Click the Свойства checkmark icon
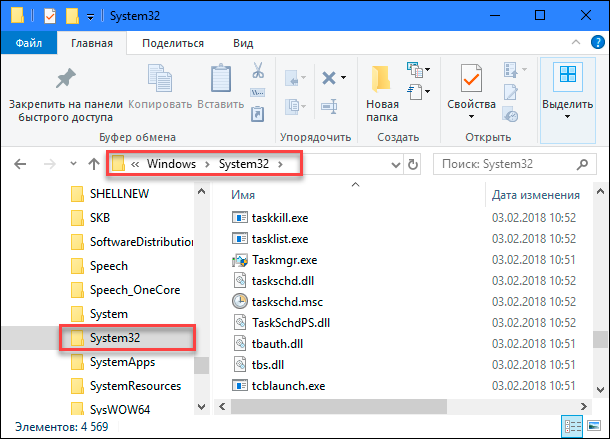This screenshot has height=439, width=610. point(471,78)
